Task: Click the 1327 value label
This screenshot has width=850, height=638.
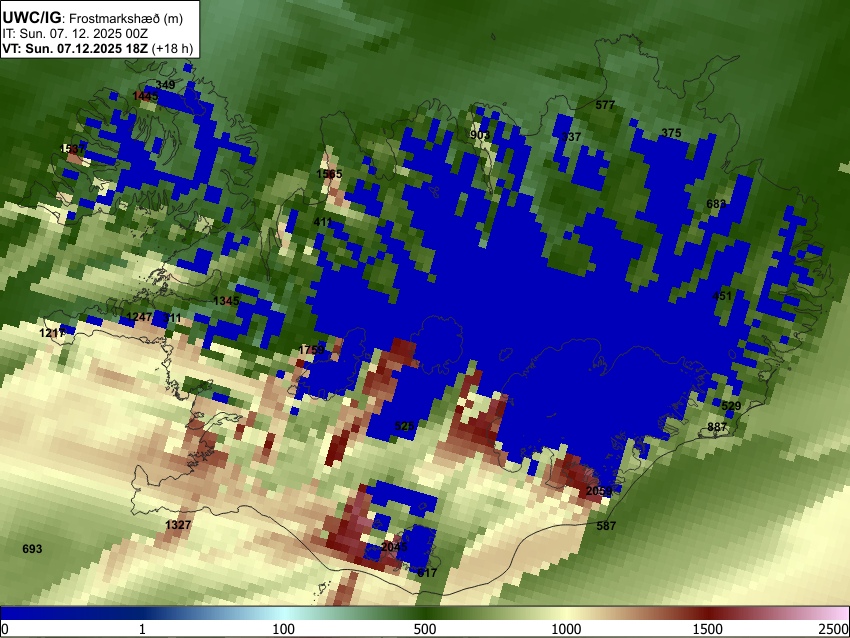Action: tap(178, 524)
